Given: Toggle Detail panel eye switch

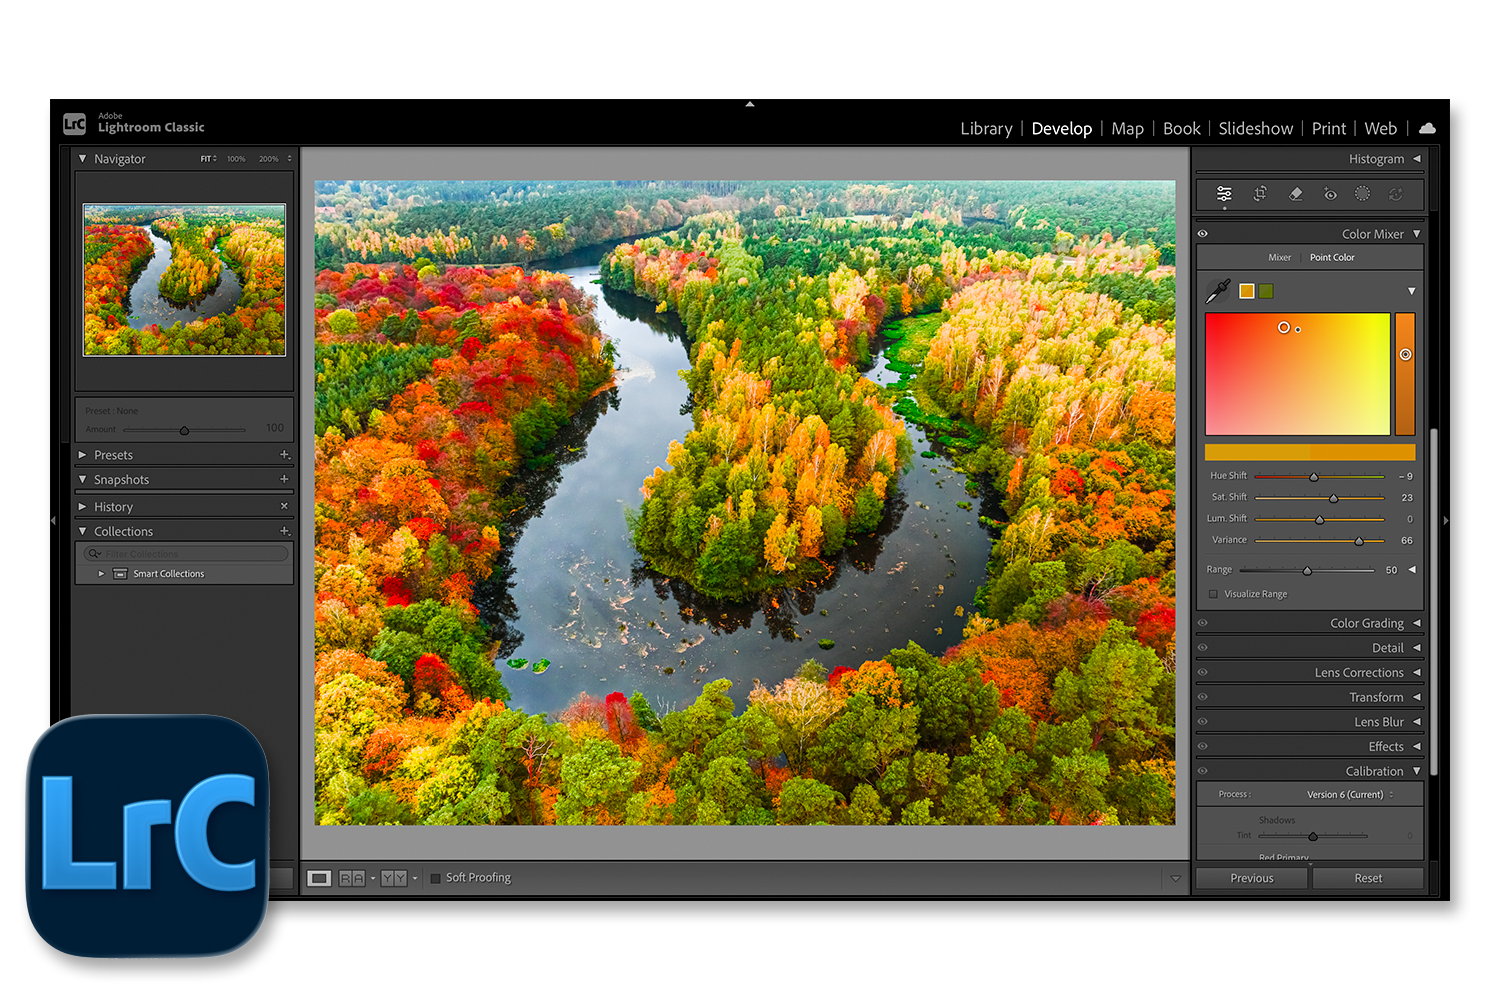Looking at the screenshot, I should (1203, 648).
